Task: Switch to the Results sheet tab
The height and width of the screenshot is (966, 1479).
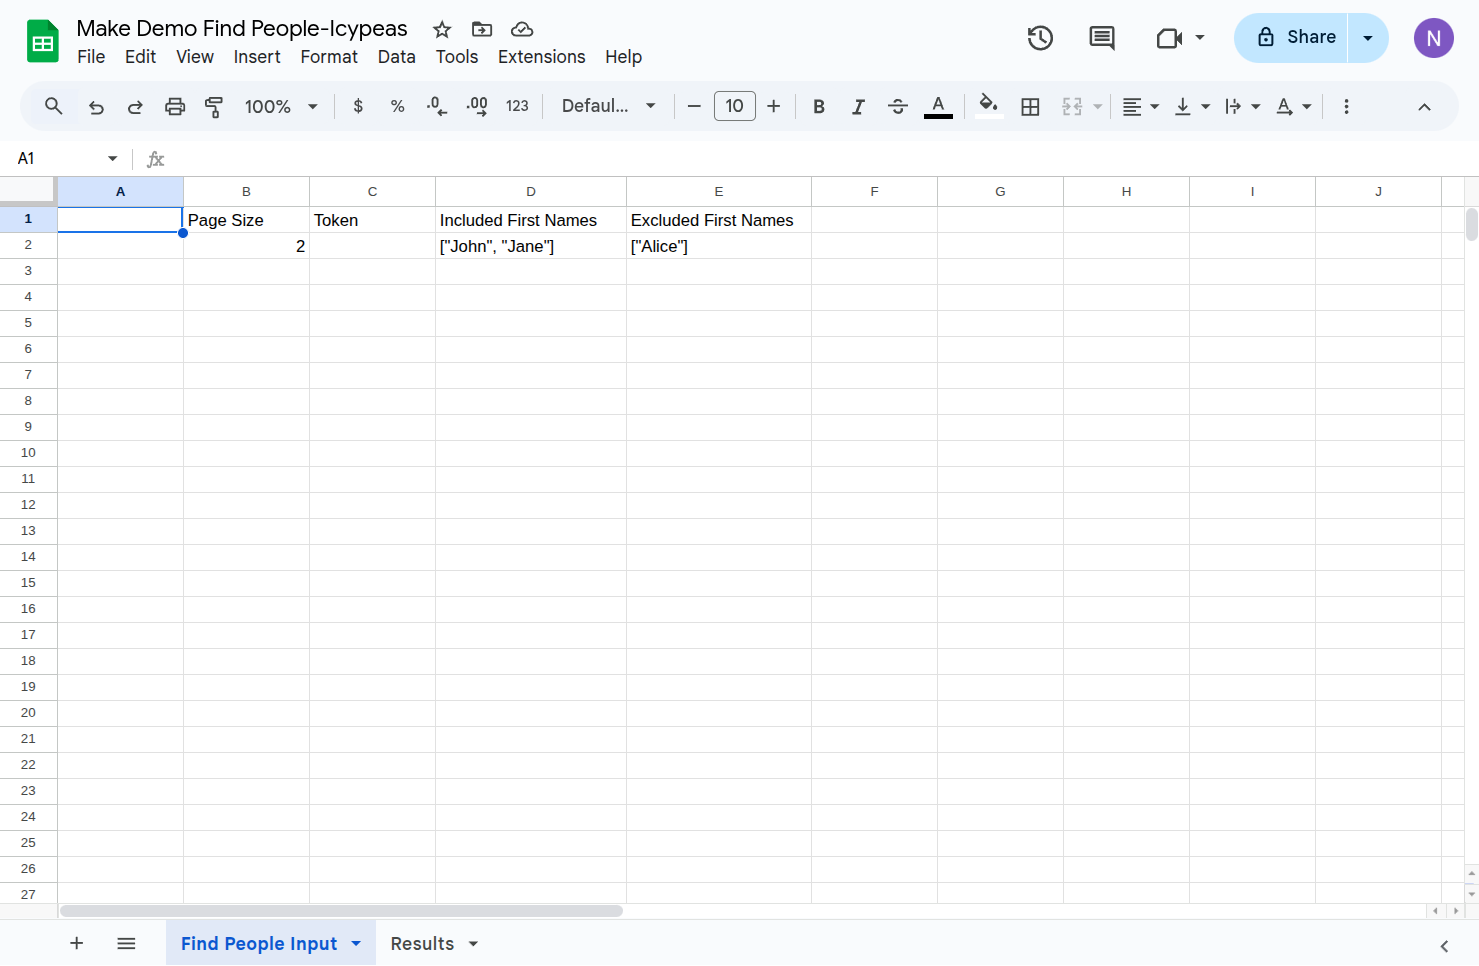Action: [434, 943]
